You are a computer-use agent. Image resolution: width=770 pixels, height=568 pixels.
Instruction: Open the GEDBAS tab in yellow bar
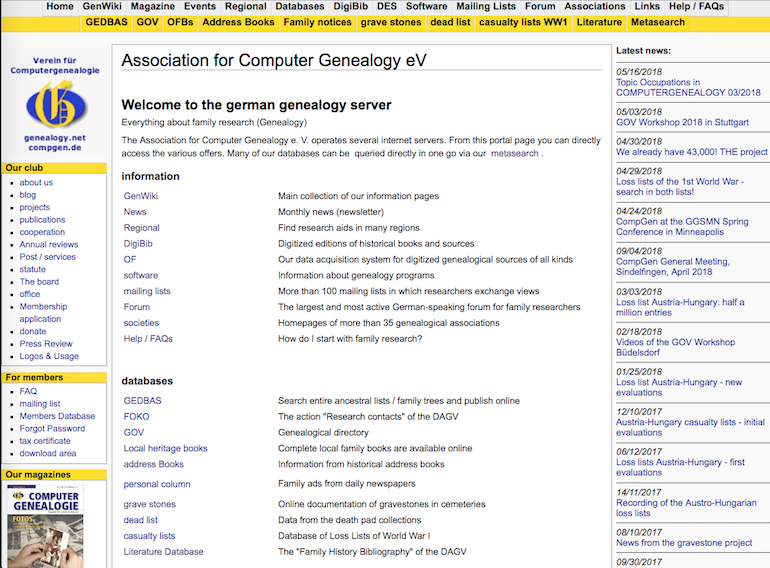107,23
